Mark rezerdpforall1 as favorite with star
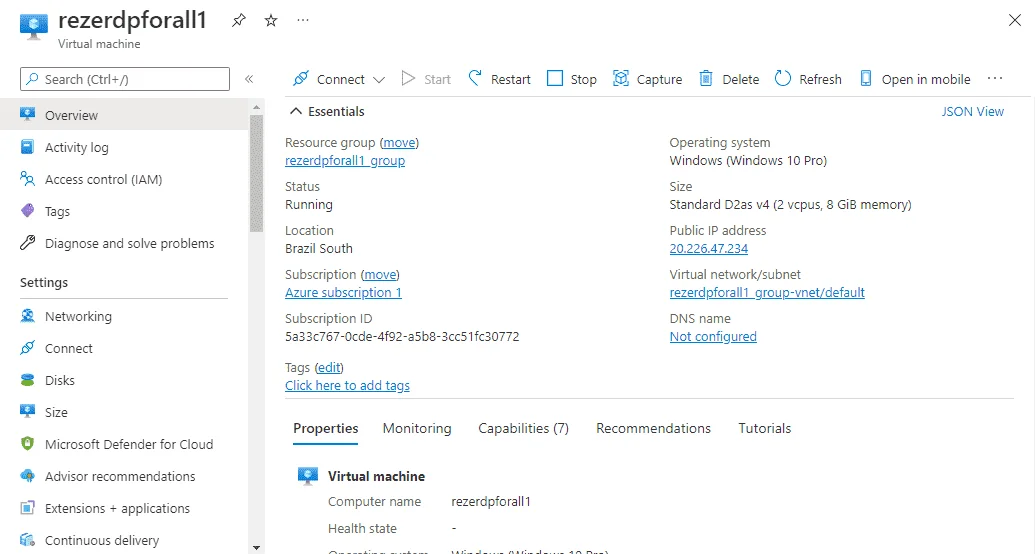1035x554 pixels. coord(271,20)
